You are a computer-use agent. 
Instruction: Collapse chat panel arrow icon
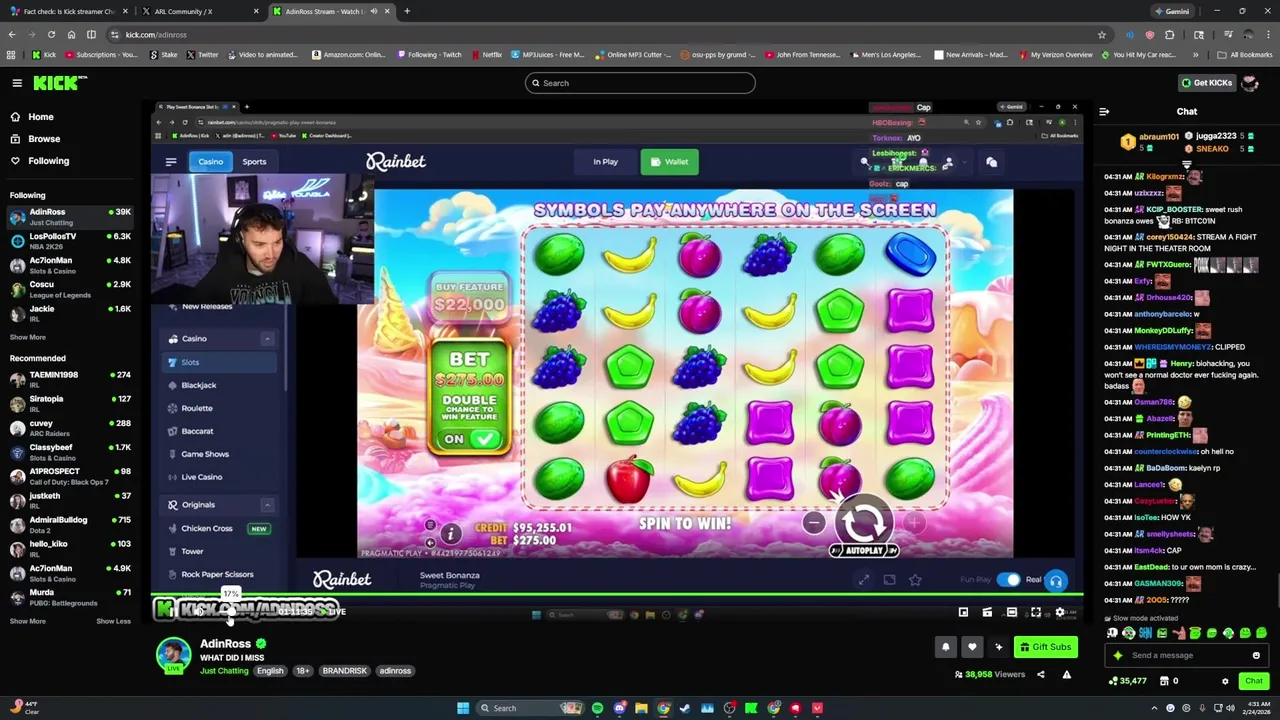tap(1104, 112)
